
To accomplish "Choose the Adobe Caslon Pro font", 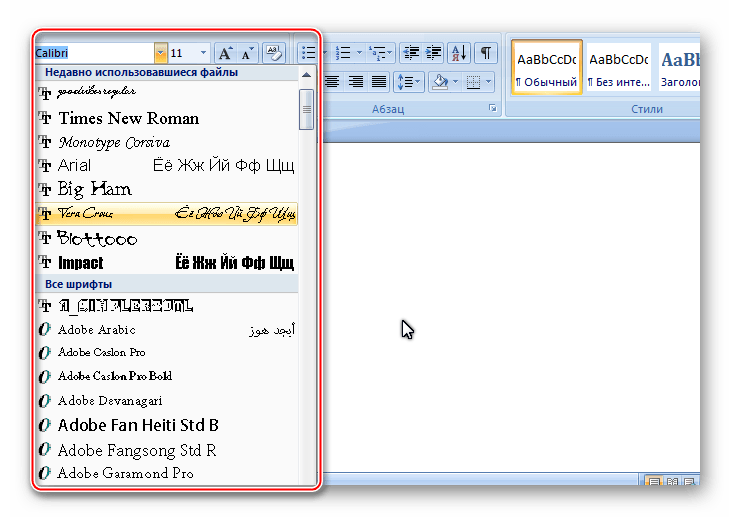I will 167,353.
